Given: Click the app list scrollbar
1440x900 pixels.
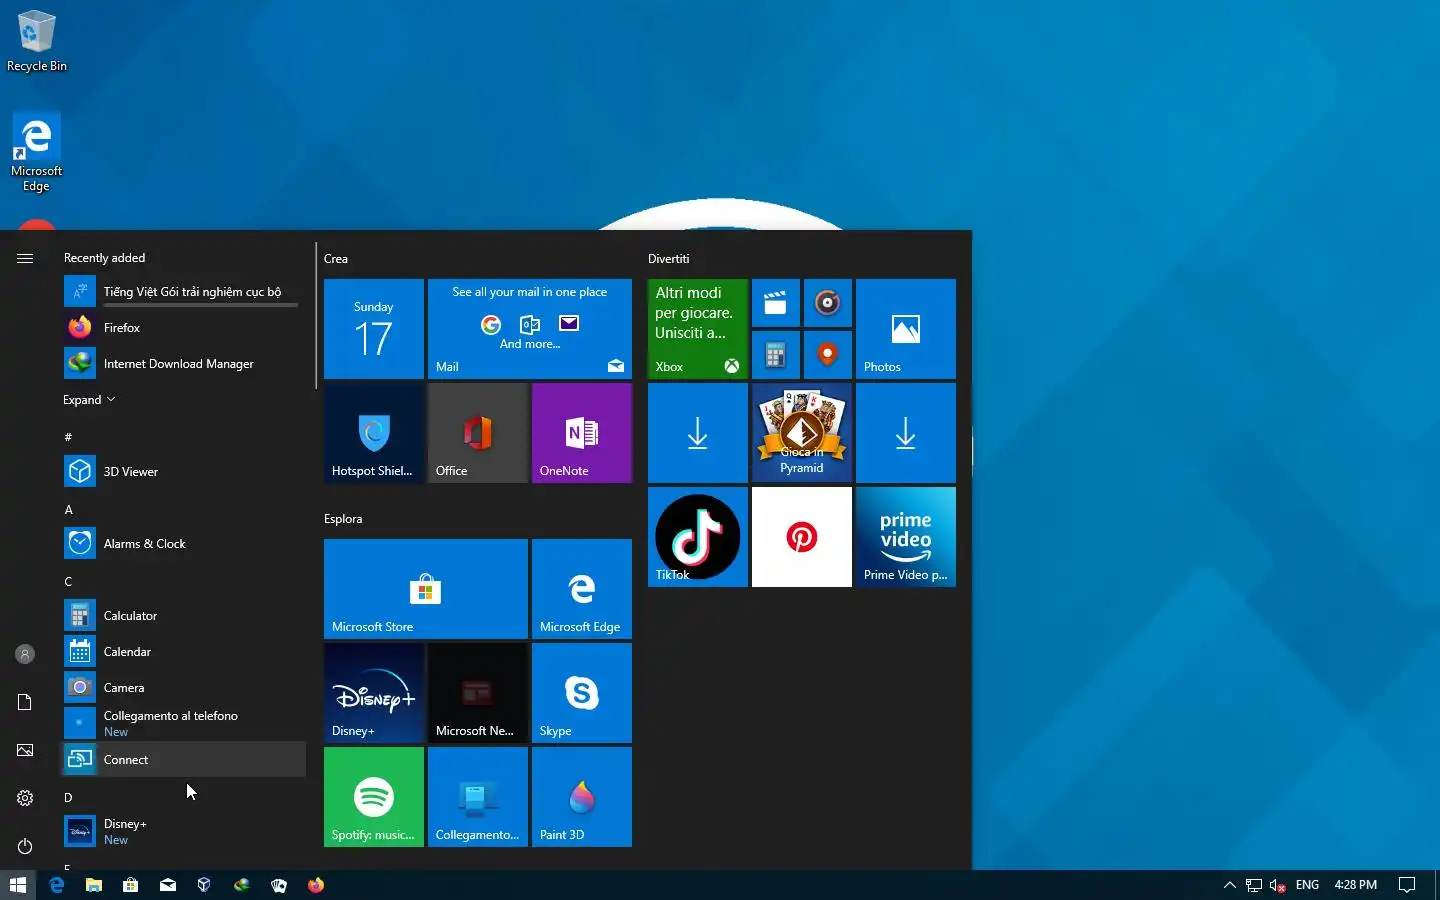Looking at the screenshot, I should 316,315.
